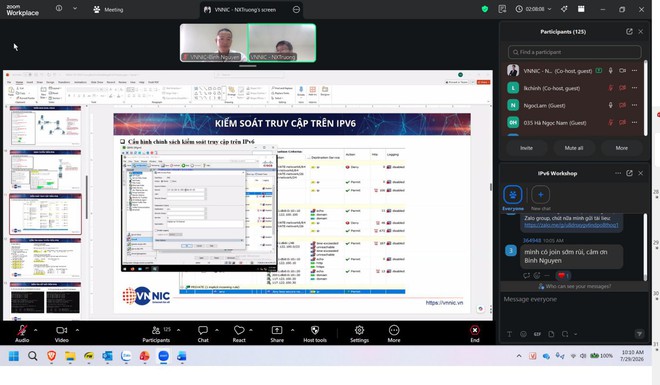Open Brave browser from the taskbar
The image size is (660, 385).
click(51, 356)
